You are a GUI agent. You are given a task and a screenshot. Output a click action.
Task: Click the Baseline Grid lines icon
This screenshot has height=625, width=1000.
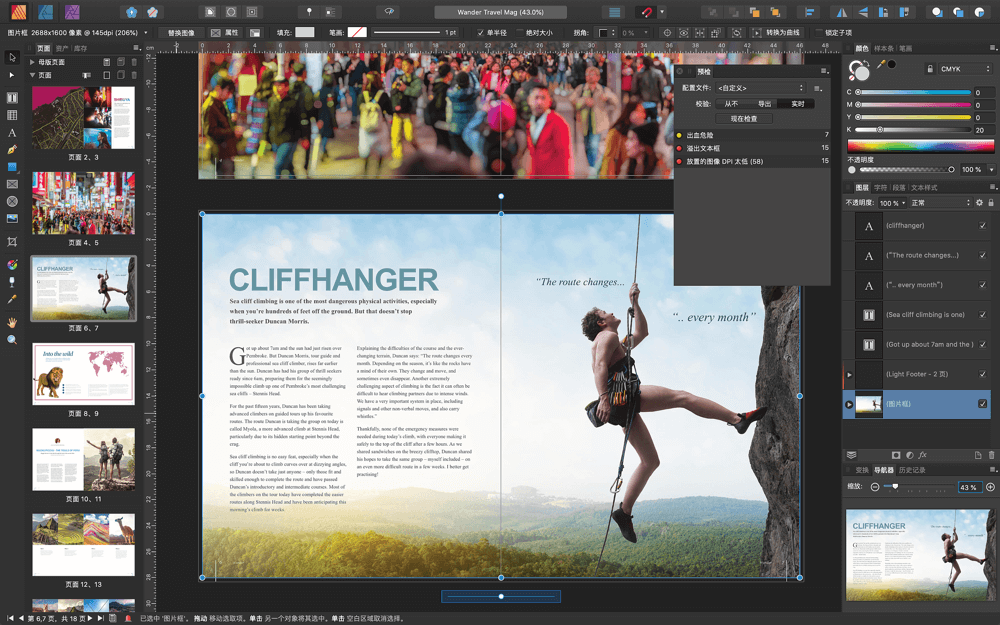614,12
